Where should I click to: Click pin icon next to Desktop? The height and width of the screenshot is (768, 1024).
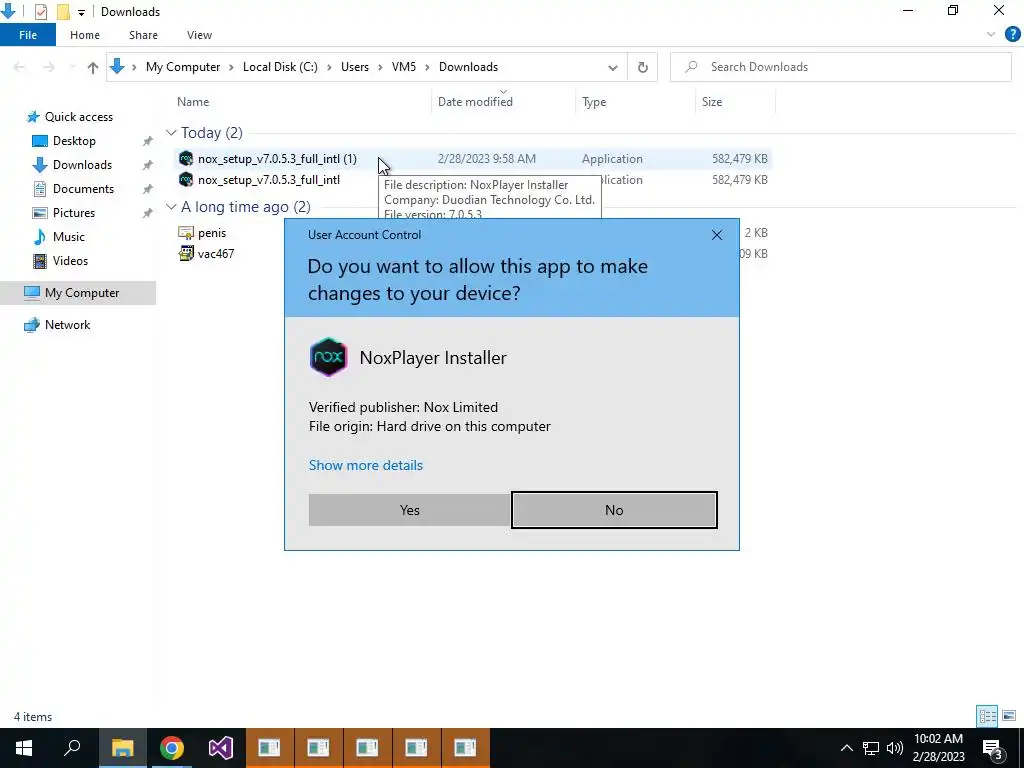148,141
